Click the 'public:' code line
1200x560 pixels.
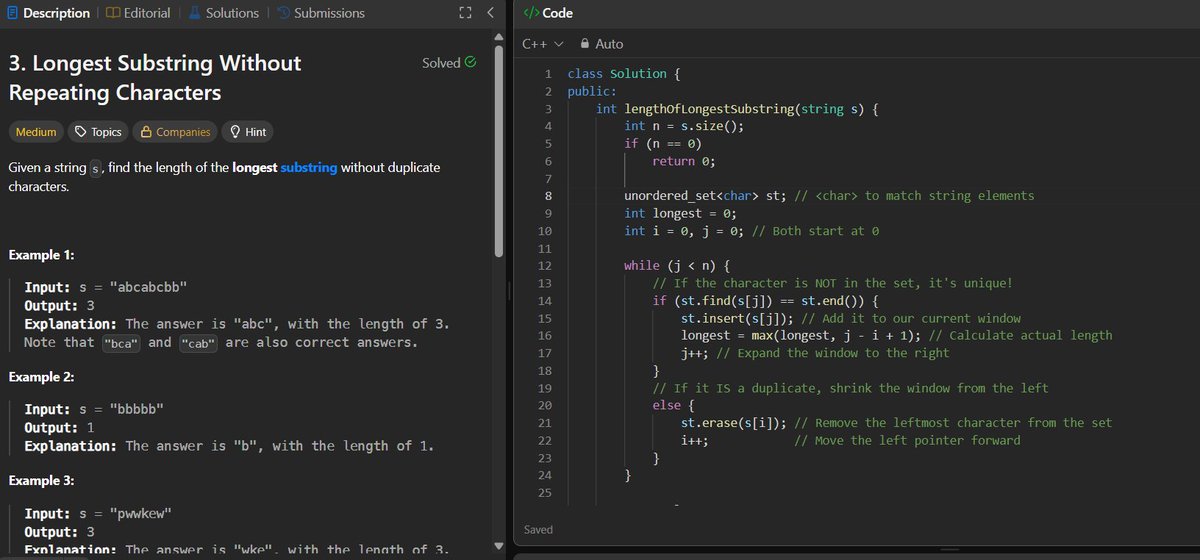(592, 91)
